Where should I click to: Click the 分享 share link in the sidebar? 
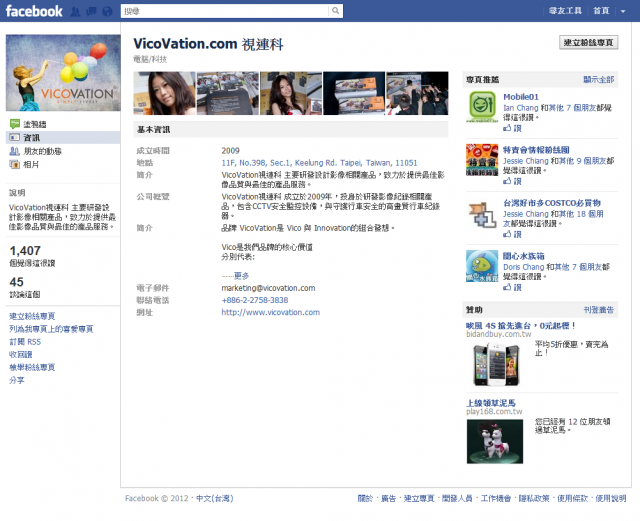click(x=17, y=380)
